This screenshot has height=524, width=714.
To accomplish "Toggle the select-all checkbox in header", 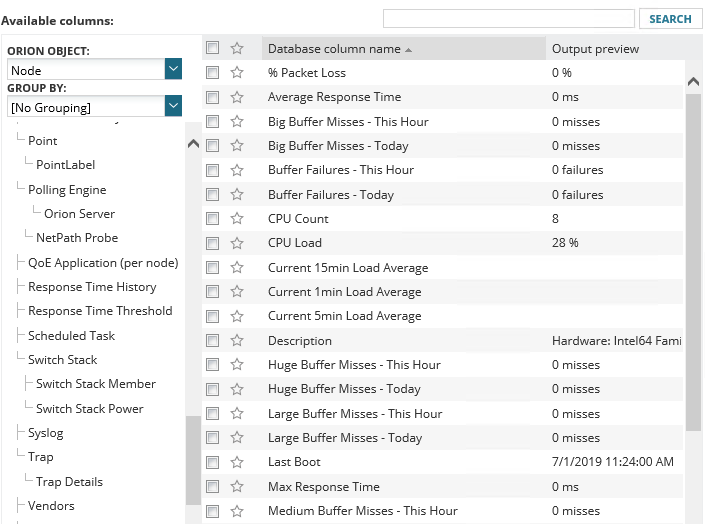I will pyautogui.click(x=212, y=48).
